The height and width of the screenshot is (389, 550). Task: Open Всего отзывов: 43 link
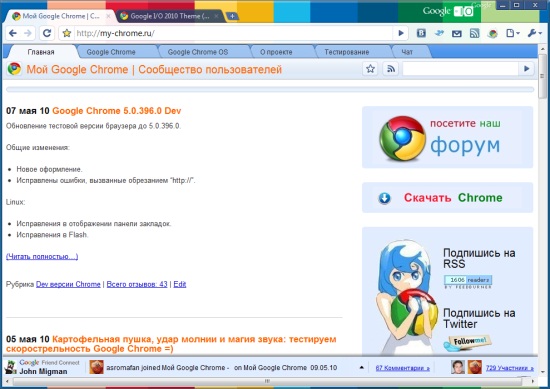pyautogui.click(x=137, y=284)
